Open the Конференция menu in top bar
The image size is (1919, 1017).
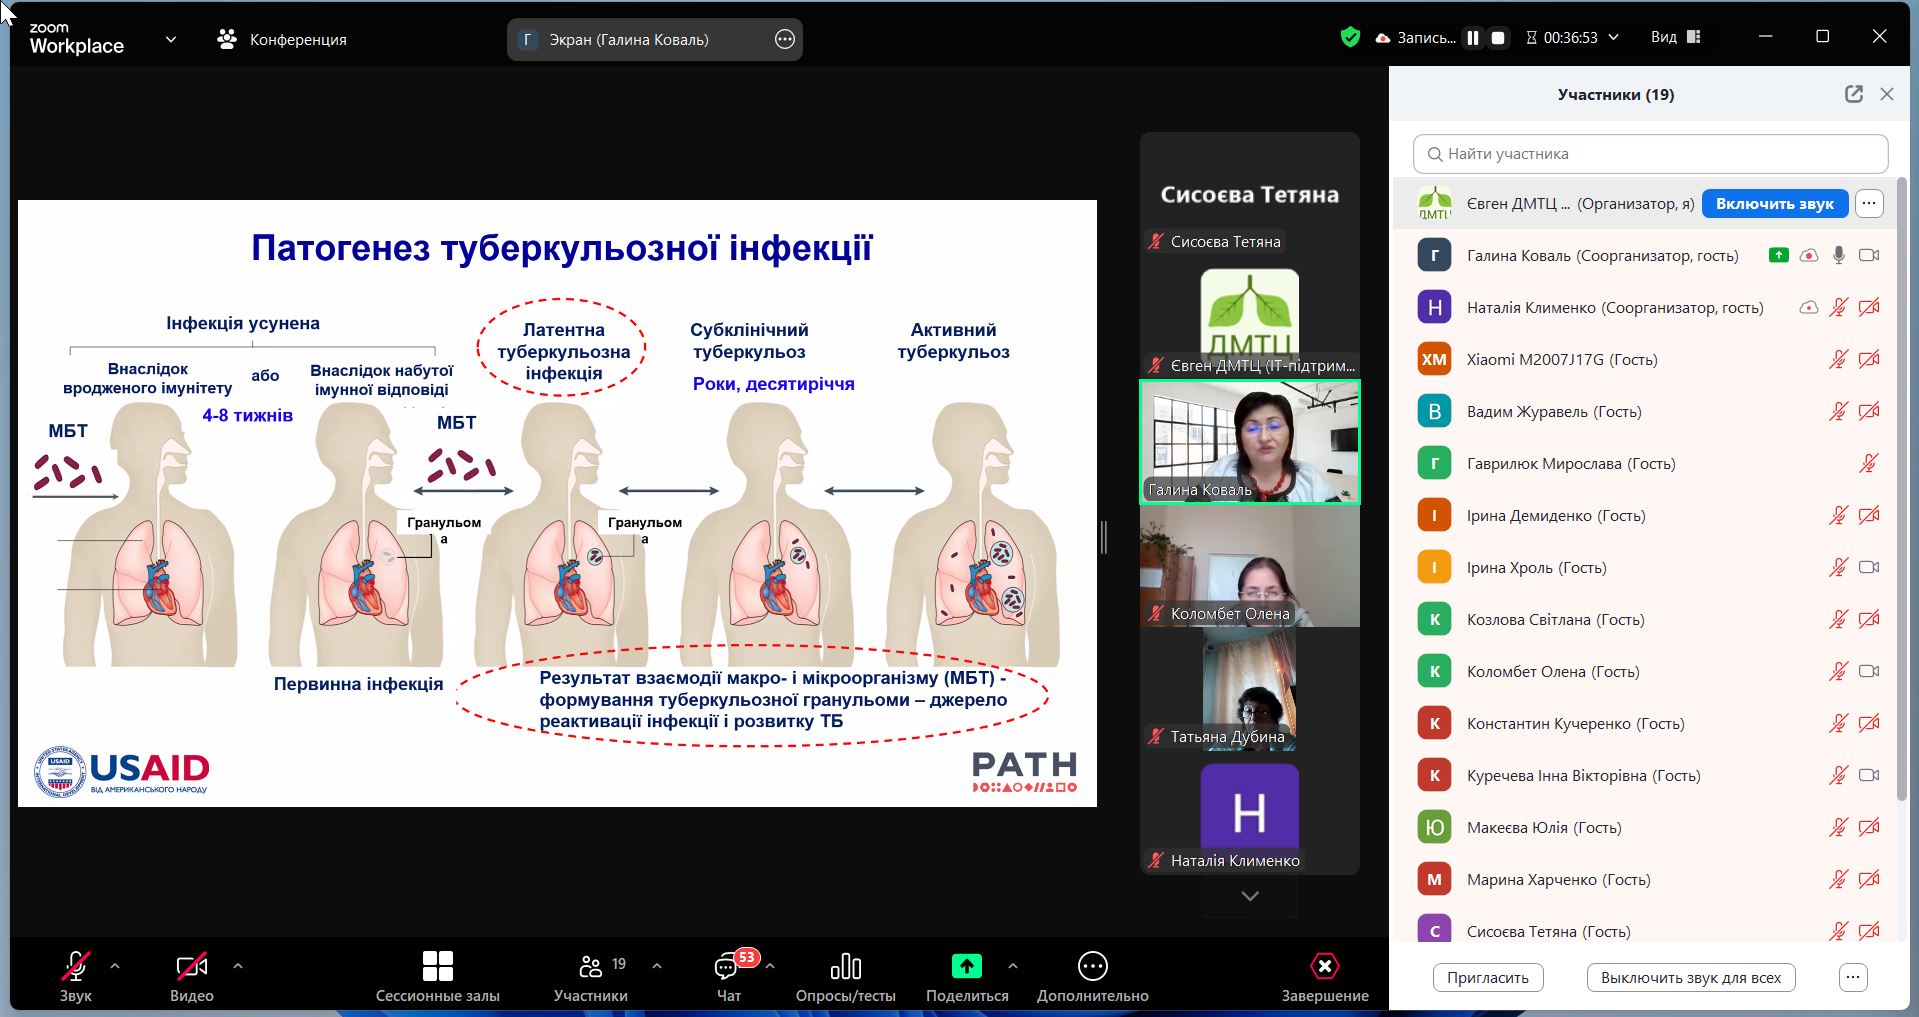282,40
